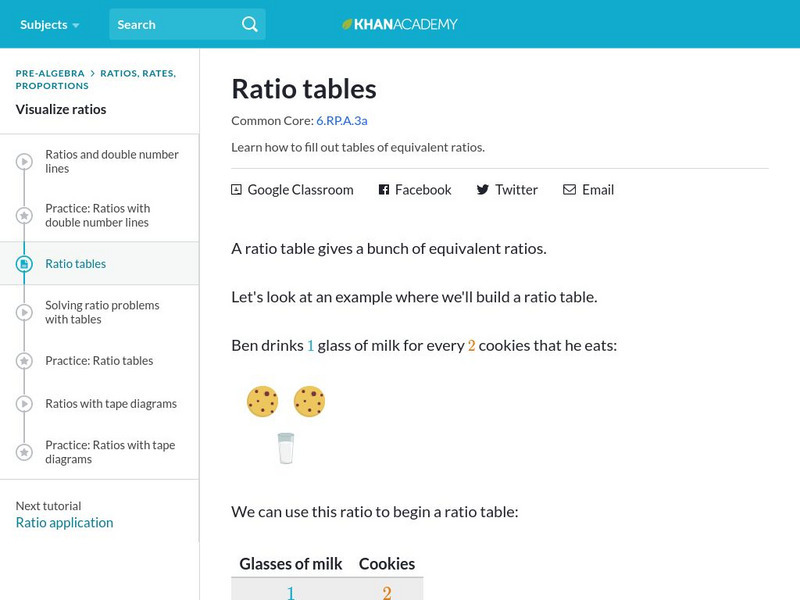800x600 pixels.
Task: Click the search magnifier icon
Action: pyautogui.click(x=249, y=24)
